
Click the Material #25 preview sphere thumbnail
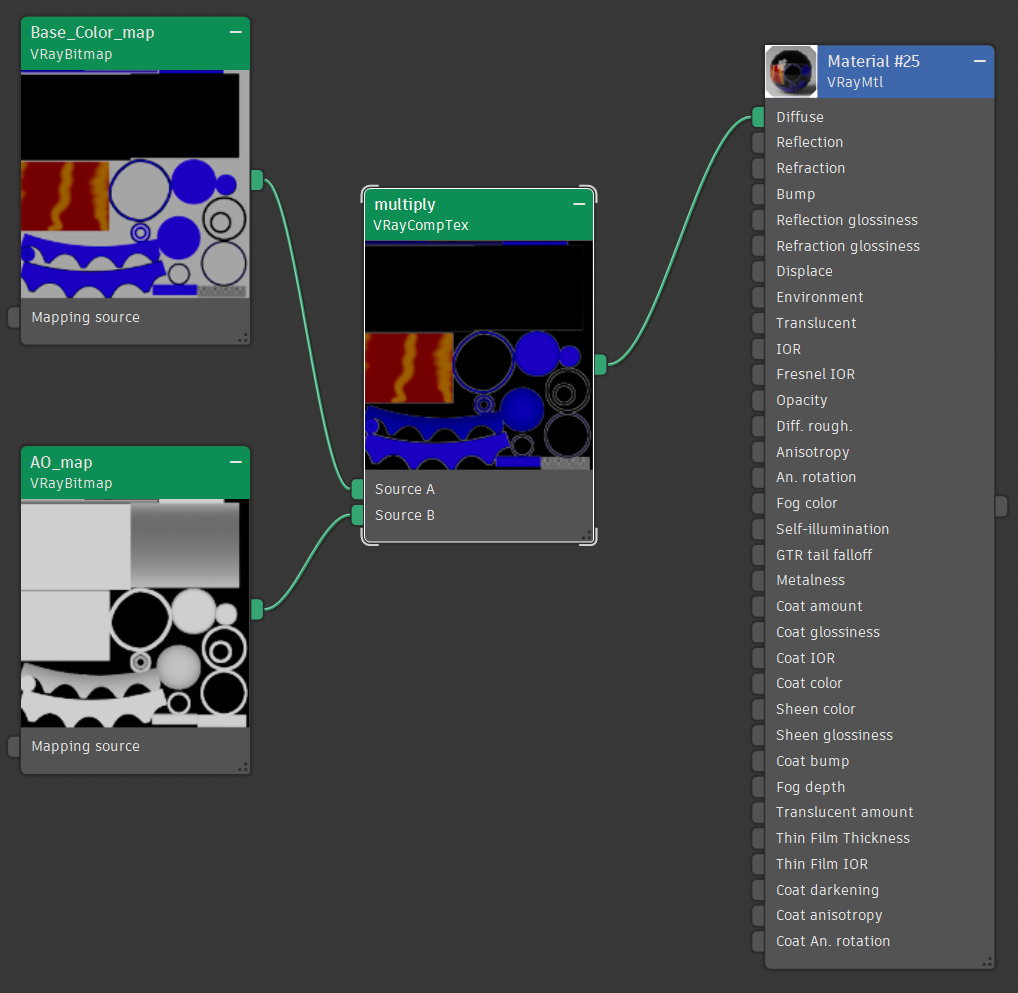coord(791,72)
